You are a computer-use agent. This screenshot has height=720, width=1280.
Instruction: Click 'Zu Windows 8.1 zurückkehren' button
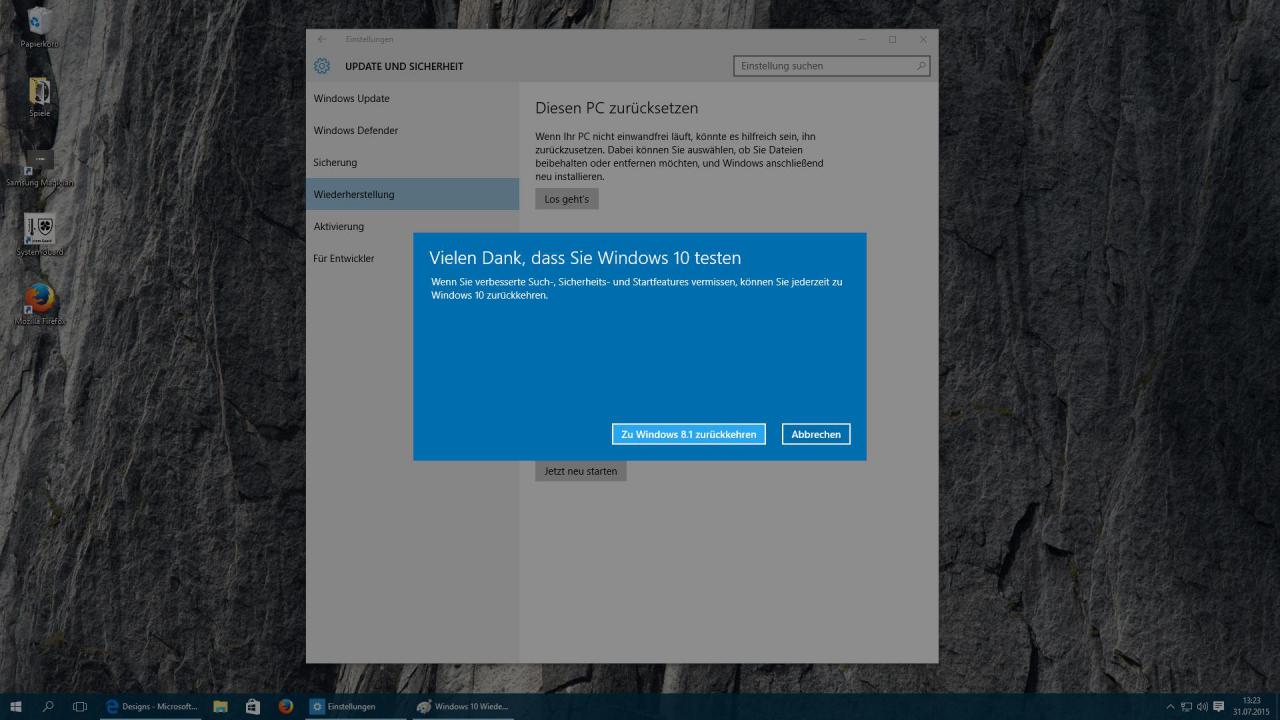click(689, 434)
